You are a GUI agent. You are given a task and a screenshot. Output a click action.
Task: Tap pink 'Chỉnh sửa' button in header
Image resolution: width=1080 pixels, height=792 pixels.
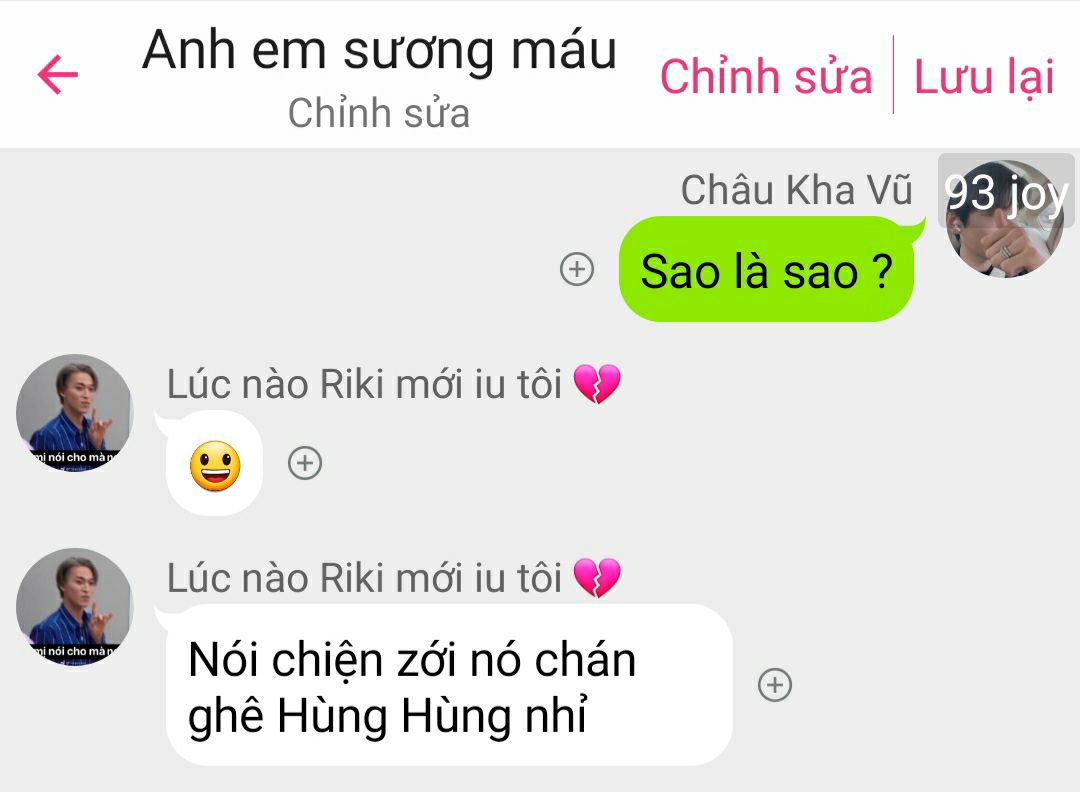click(x=766, y=76)
